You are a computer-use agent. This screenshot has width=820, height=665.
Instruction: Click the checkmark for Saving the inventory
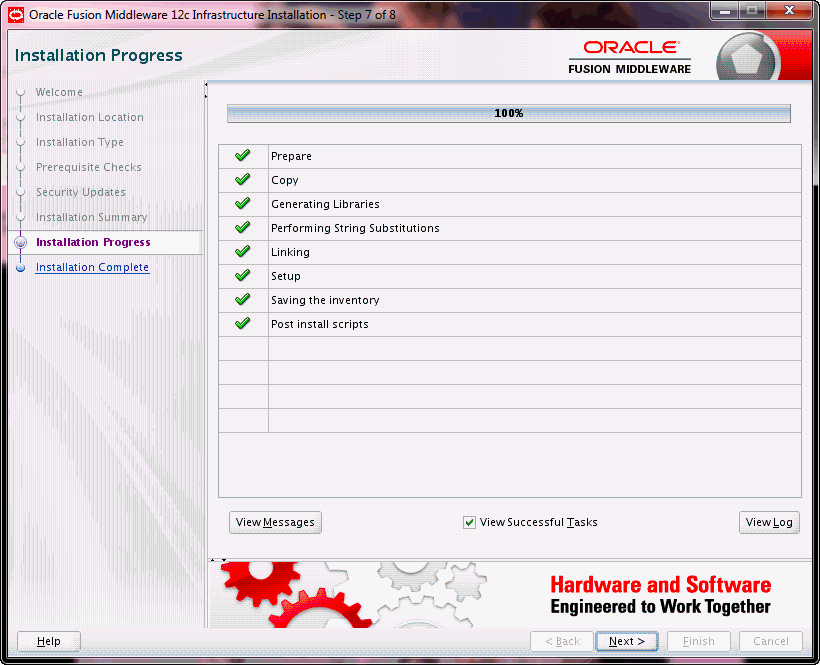pyautogui.click(x=243, y=300)
